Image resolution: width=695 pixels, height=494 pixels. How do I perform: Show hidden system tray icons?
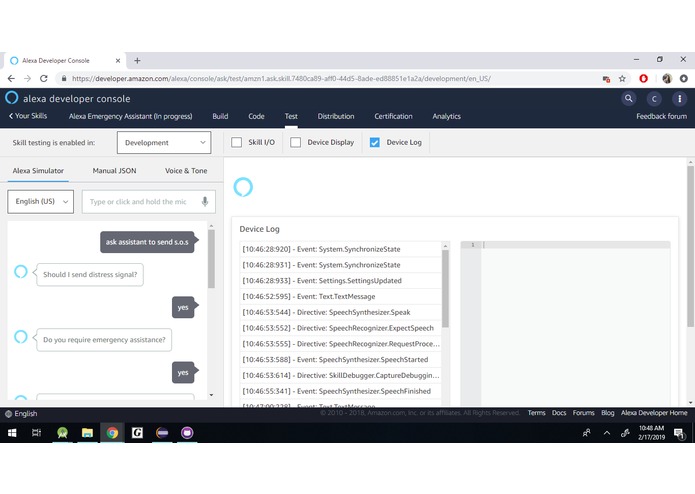607,433
